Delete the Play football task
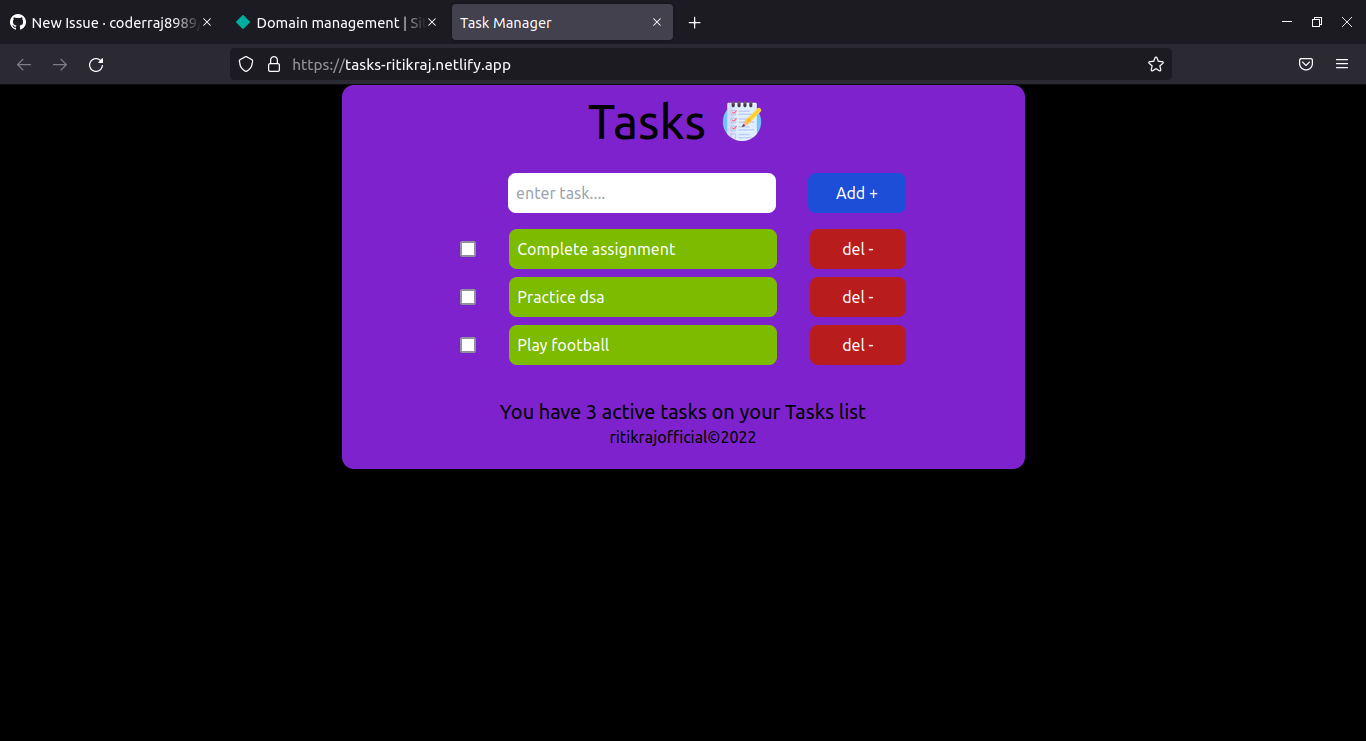The image size is (1366, 741). [857, 344]
